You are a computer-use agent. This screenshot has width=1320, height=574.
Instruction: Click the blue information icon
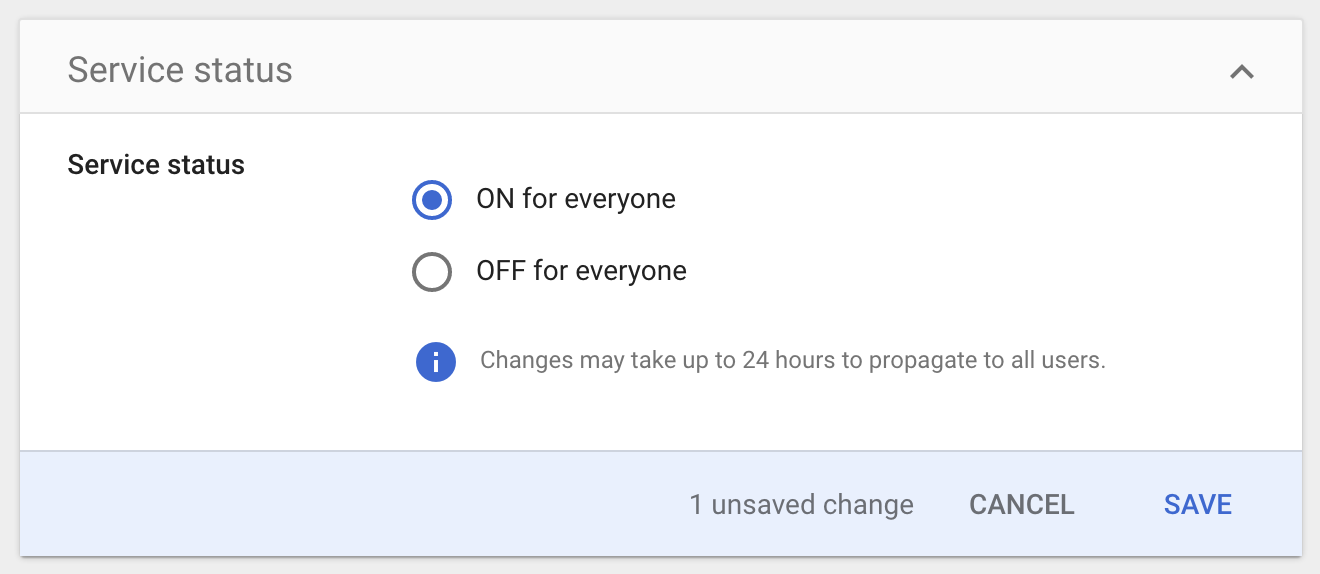(436, 361)
